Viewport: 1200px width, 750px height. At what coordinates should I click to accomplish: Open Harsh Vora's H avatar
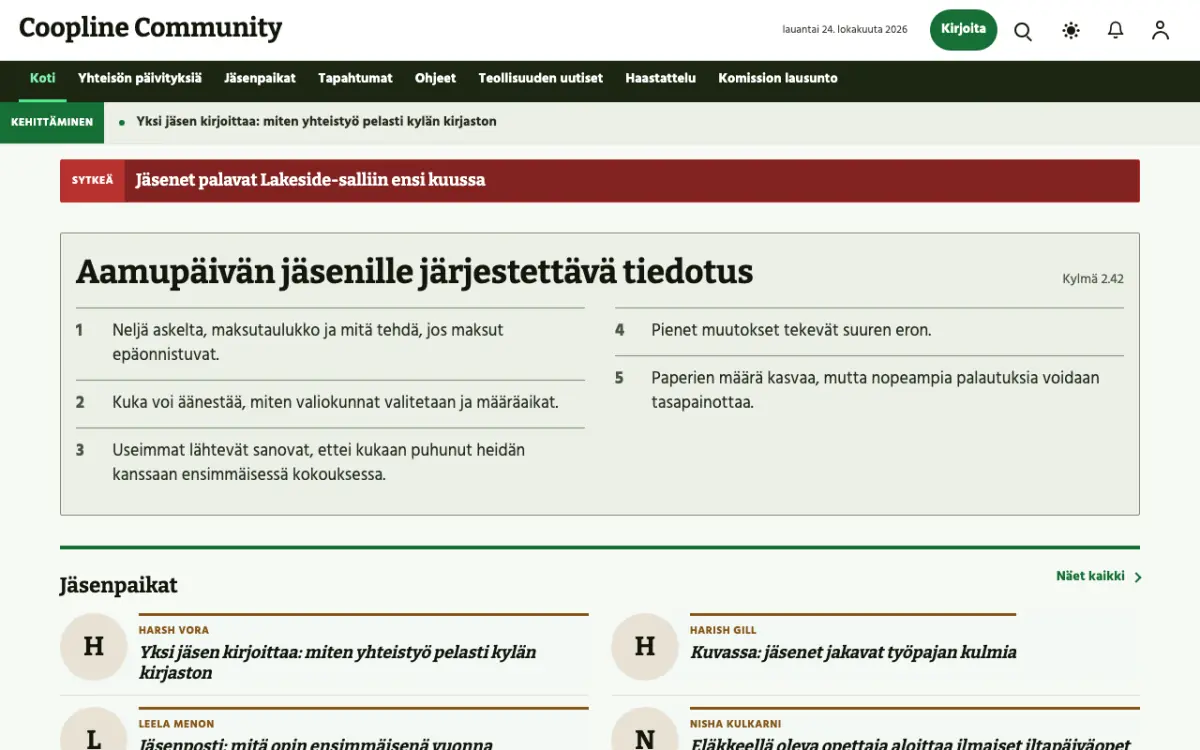click(x=93, y=646)
